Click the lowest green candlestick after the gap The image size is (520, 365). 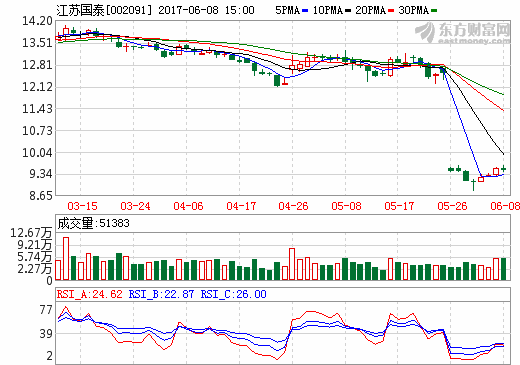pyautogui.click(x=473, y=185)
